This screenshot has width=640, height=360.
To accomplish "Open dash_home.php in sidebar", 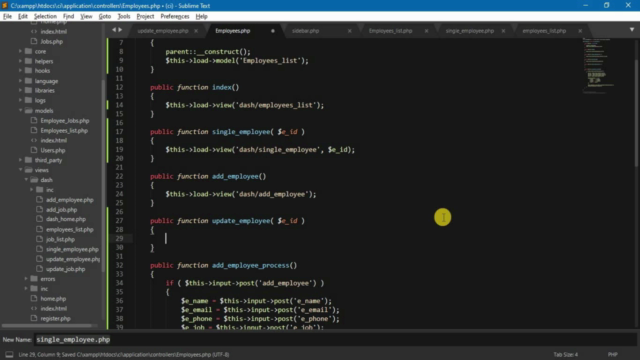I will (66, 220).
